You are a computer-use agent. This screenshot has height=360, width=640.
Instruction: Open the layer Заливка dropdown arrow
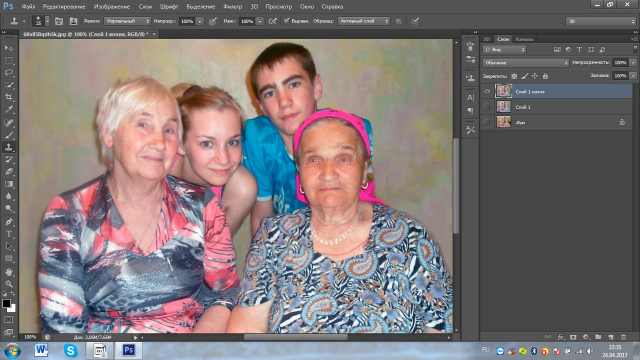pos(633,76)
